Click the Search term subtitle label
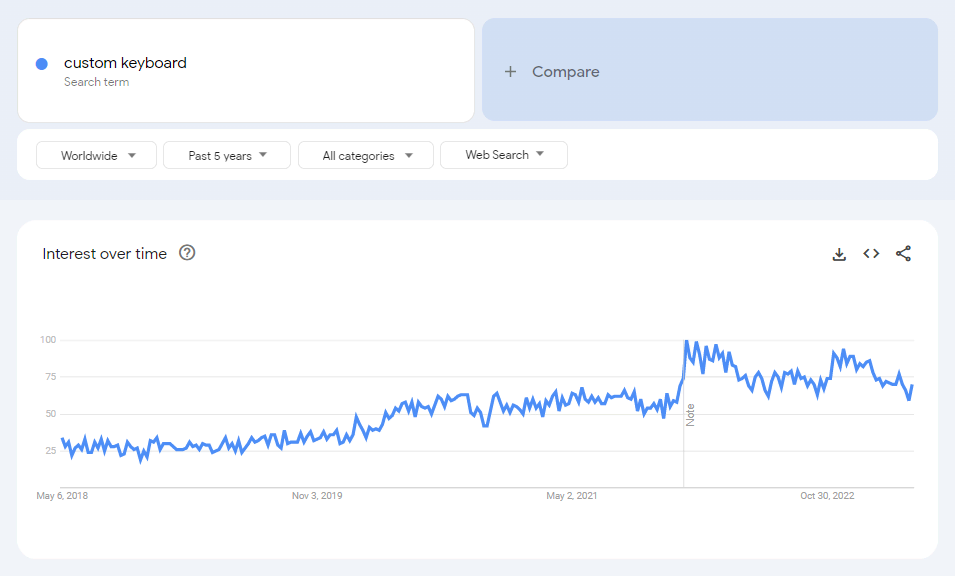The height and width of the screenshot is (576, 955). (x=96, y=82)
